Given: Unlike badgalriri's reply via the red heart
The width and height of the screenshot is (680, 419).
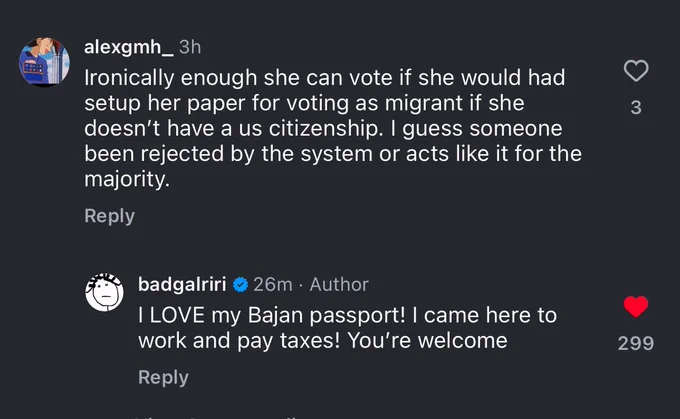Looking at the screenshot, I should point(636,307).
